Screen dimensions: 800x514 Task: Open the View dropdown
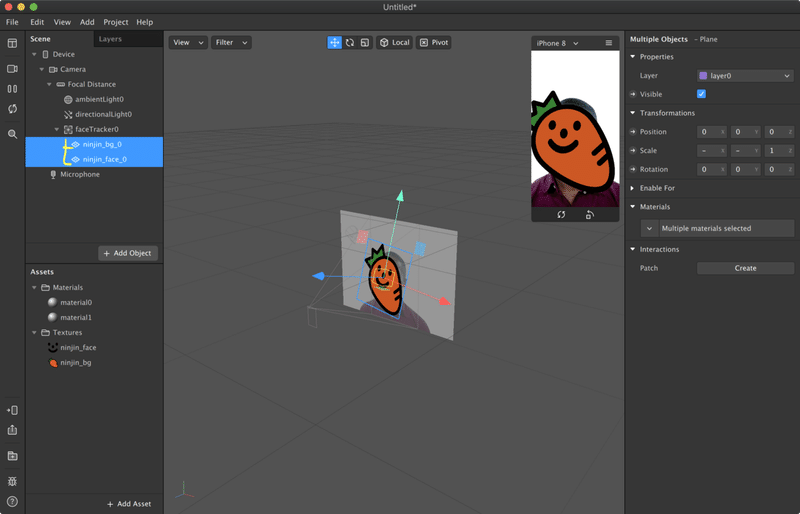[188, 42]
